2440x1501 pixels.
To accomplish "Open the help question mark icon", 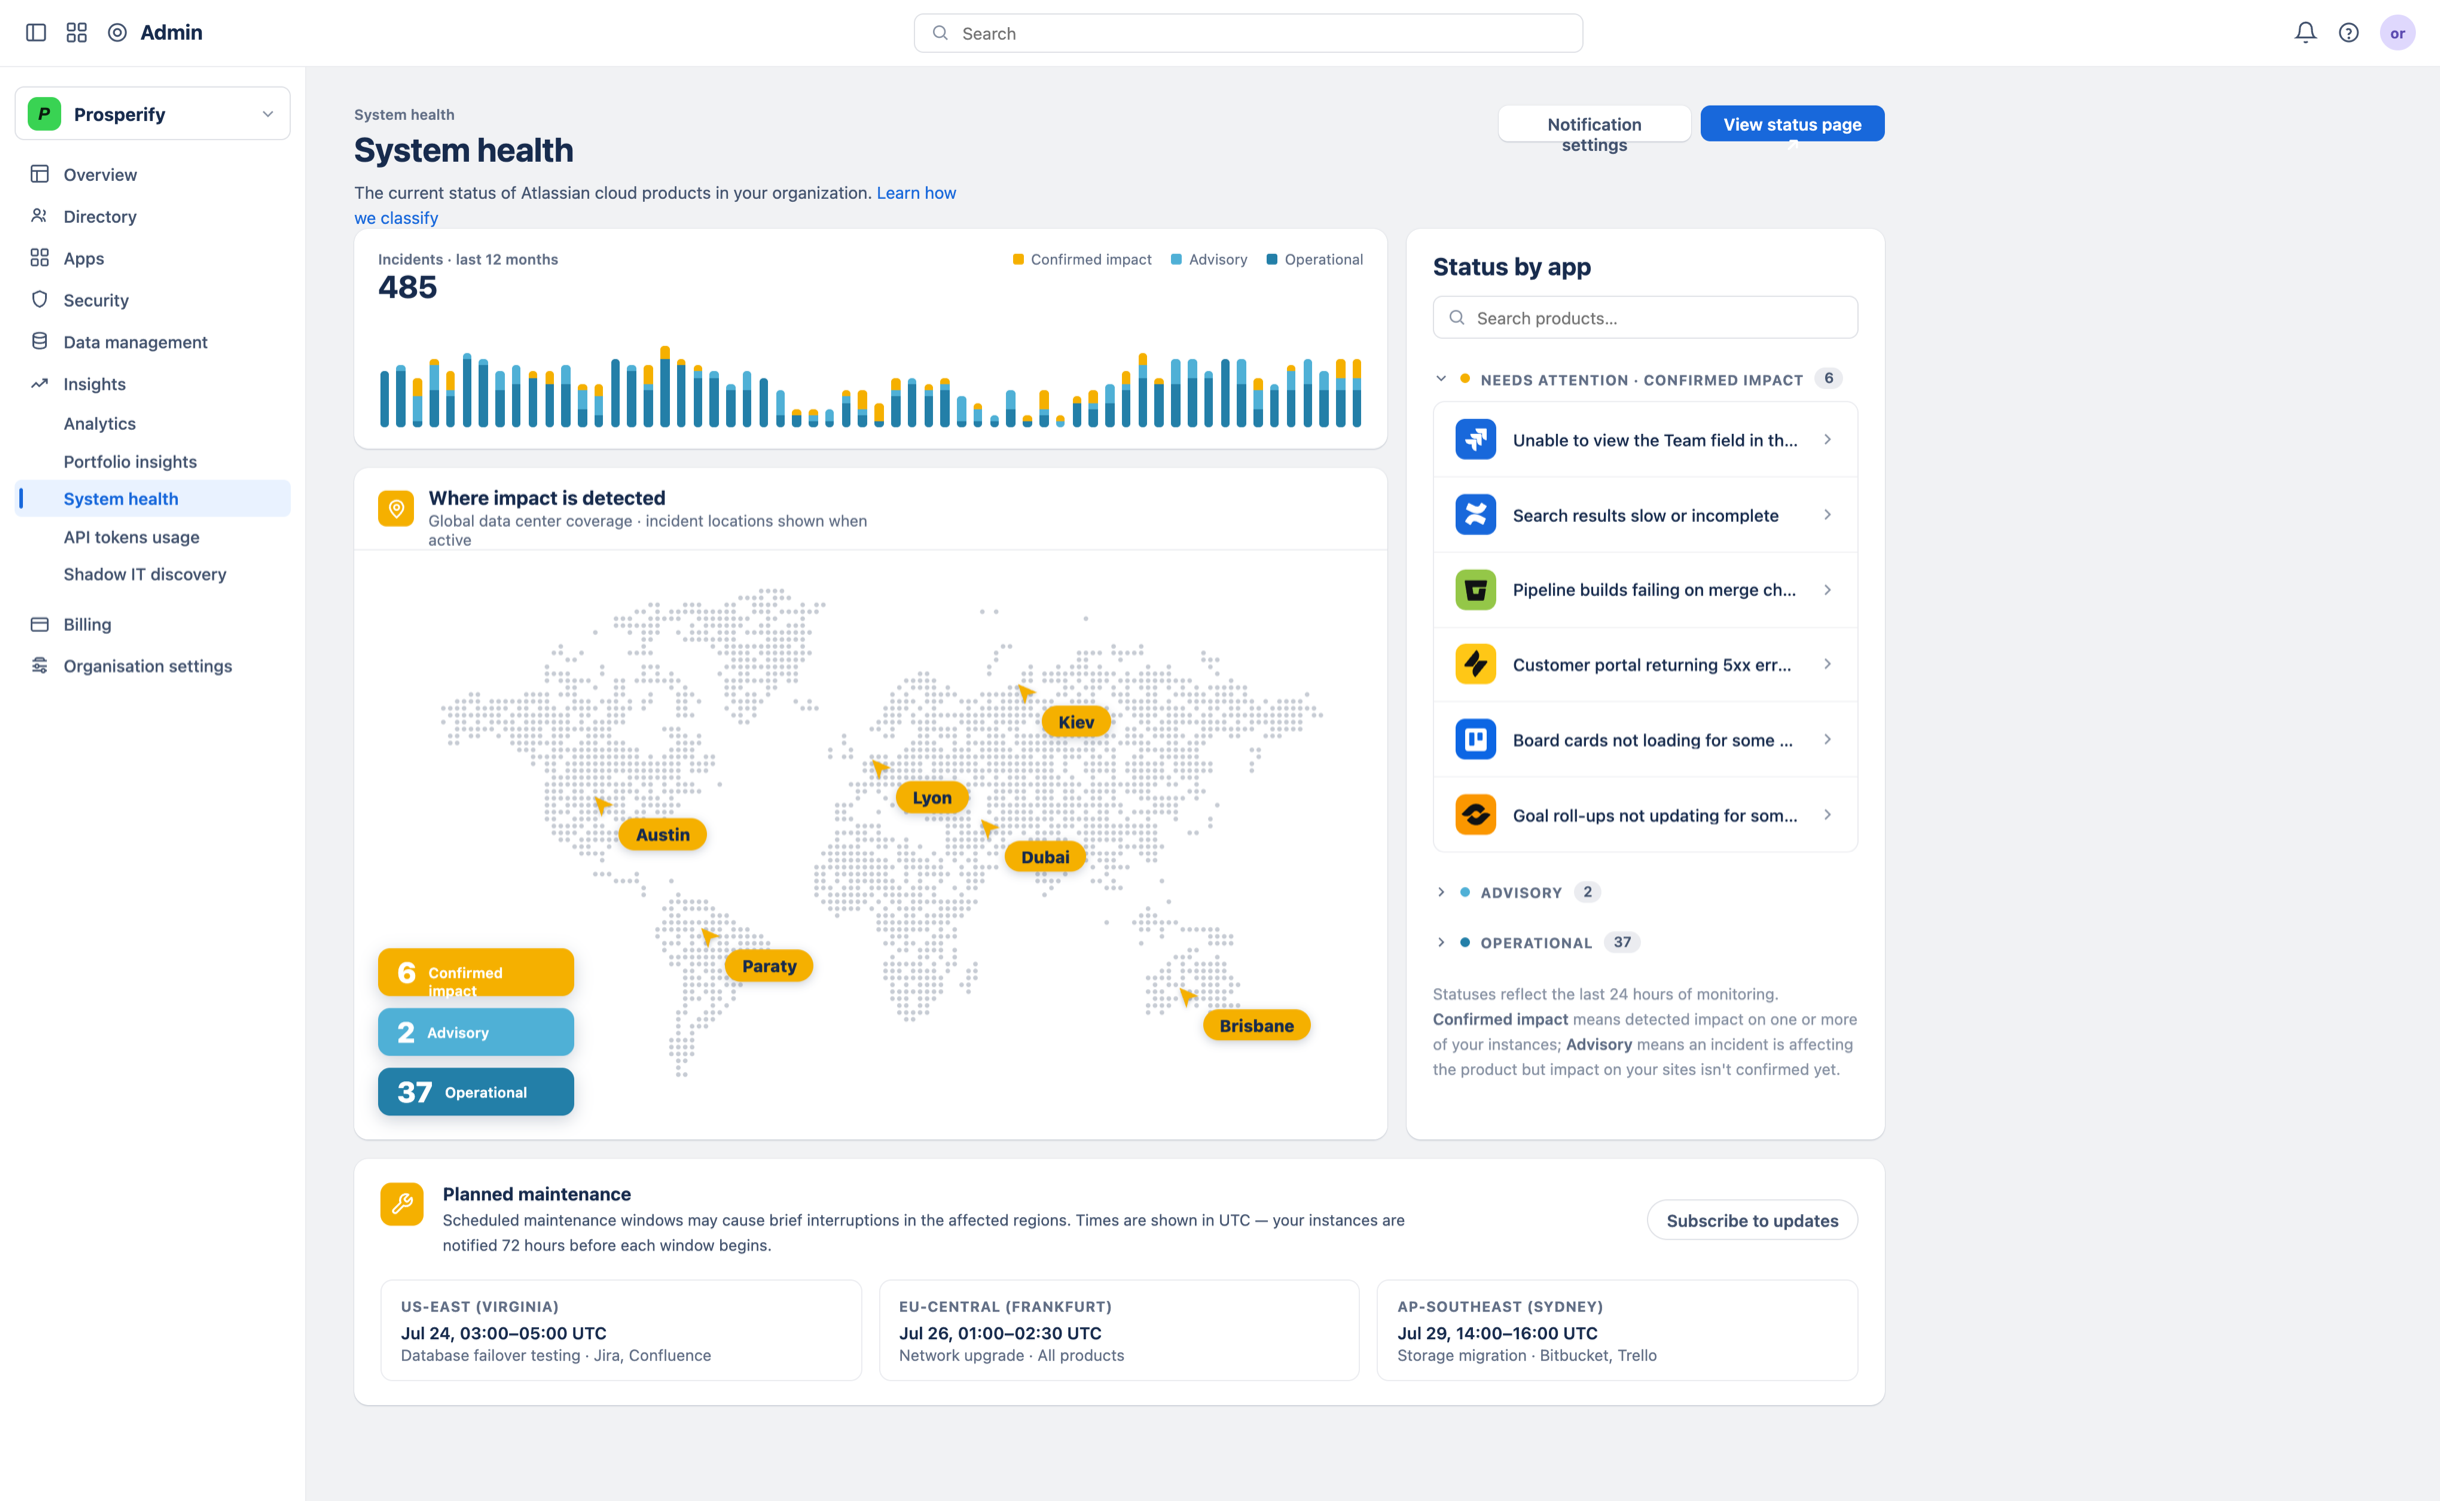I will click(2348, 33).
